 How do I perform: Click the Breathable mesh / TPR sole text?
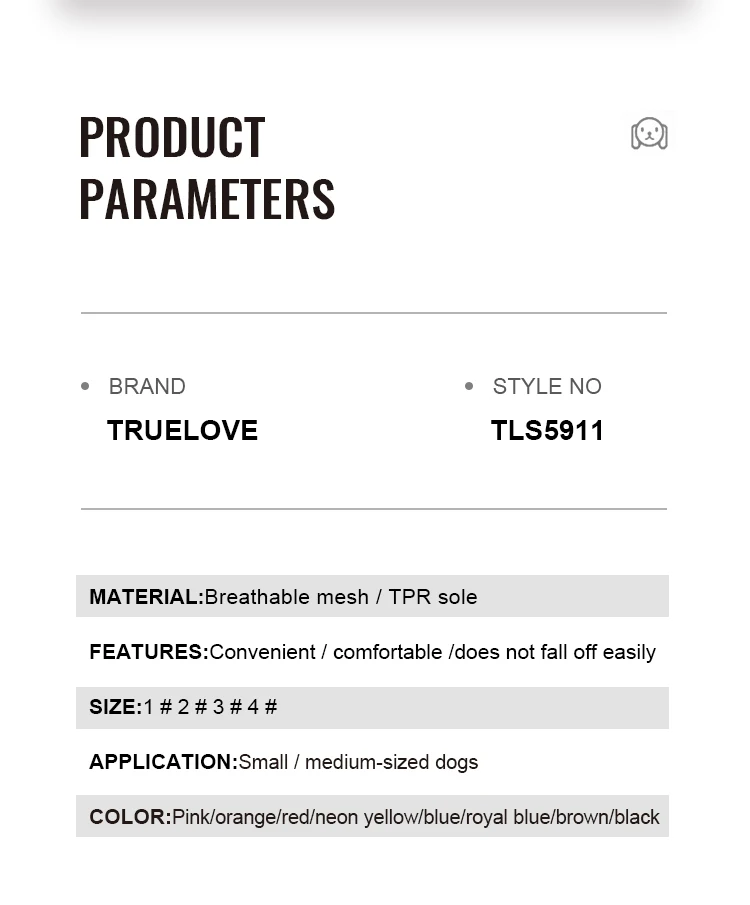(x=341, y=597)
